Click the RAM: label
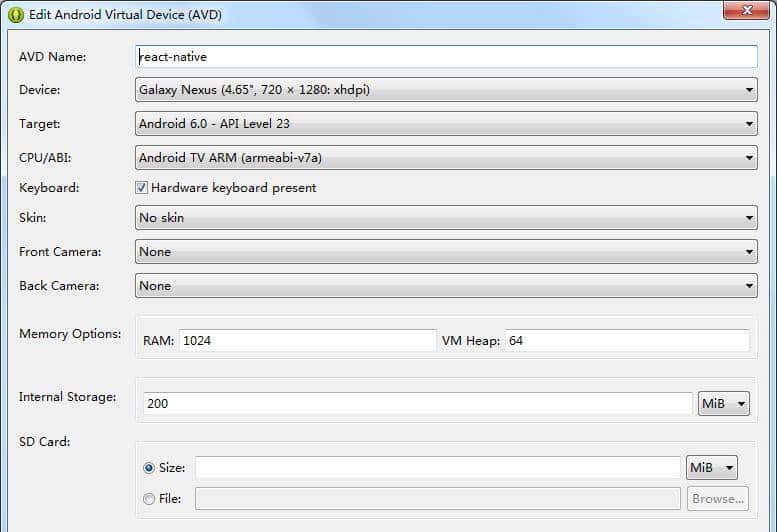The width and height of the screenshot is (777, 532). pyautogui.click(x=159, y=341)
